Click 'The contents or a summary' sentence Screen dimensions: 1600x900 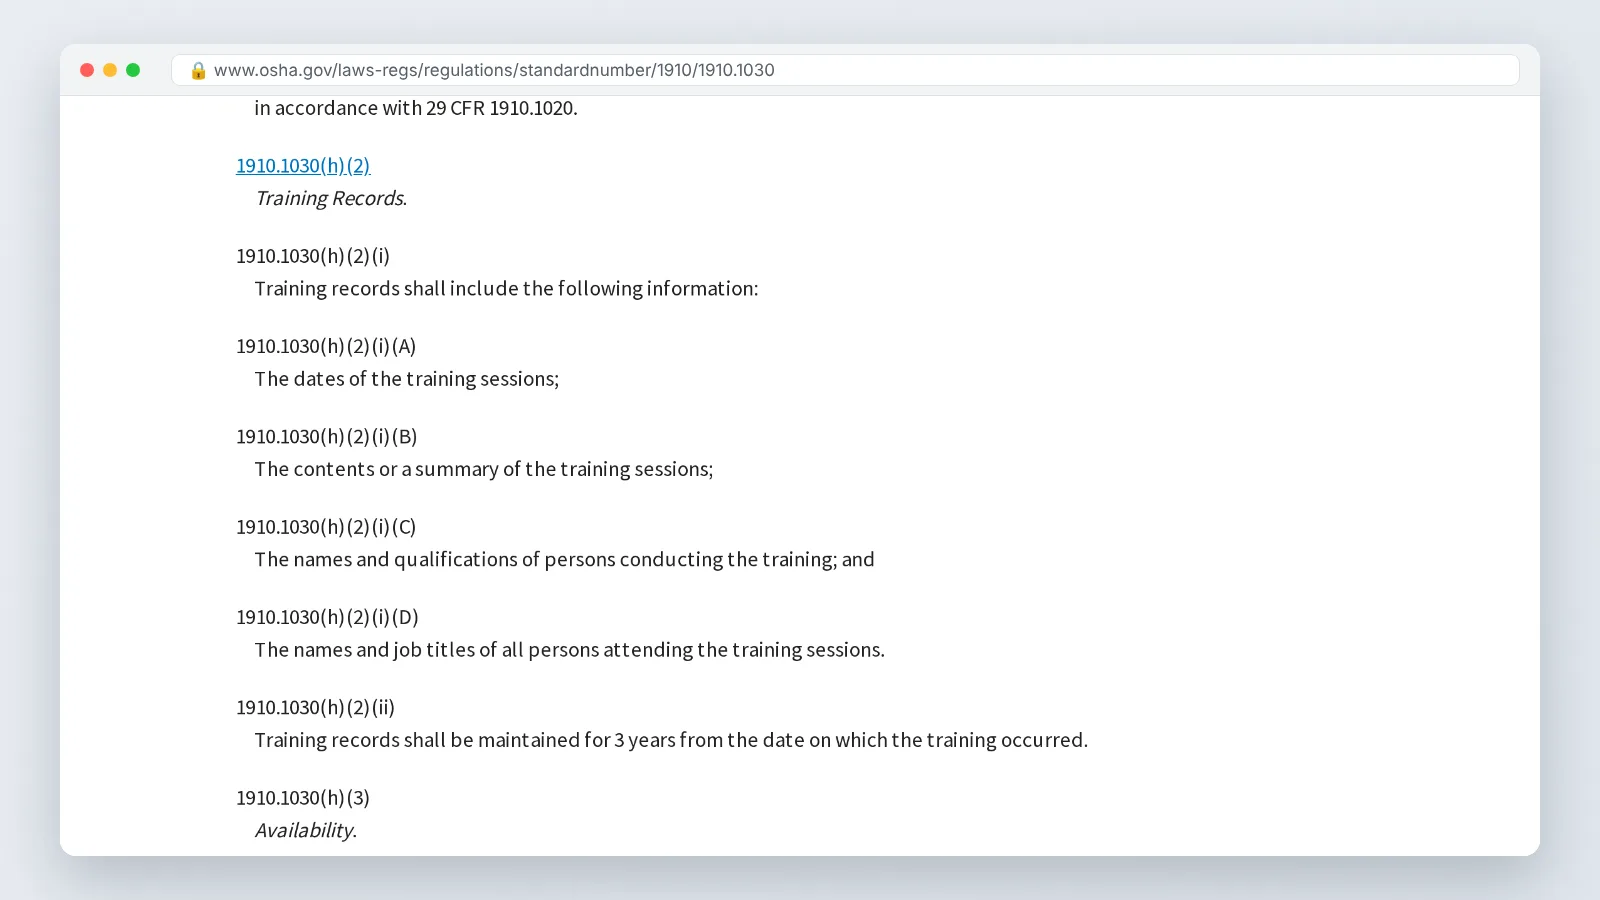point(484,469)
